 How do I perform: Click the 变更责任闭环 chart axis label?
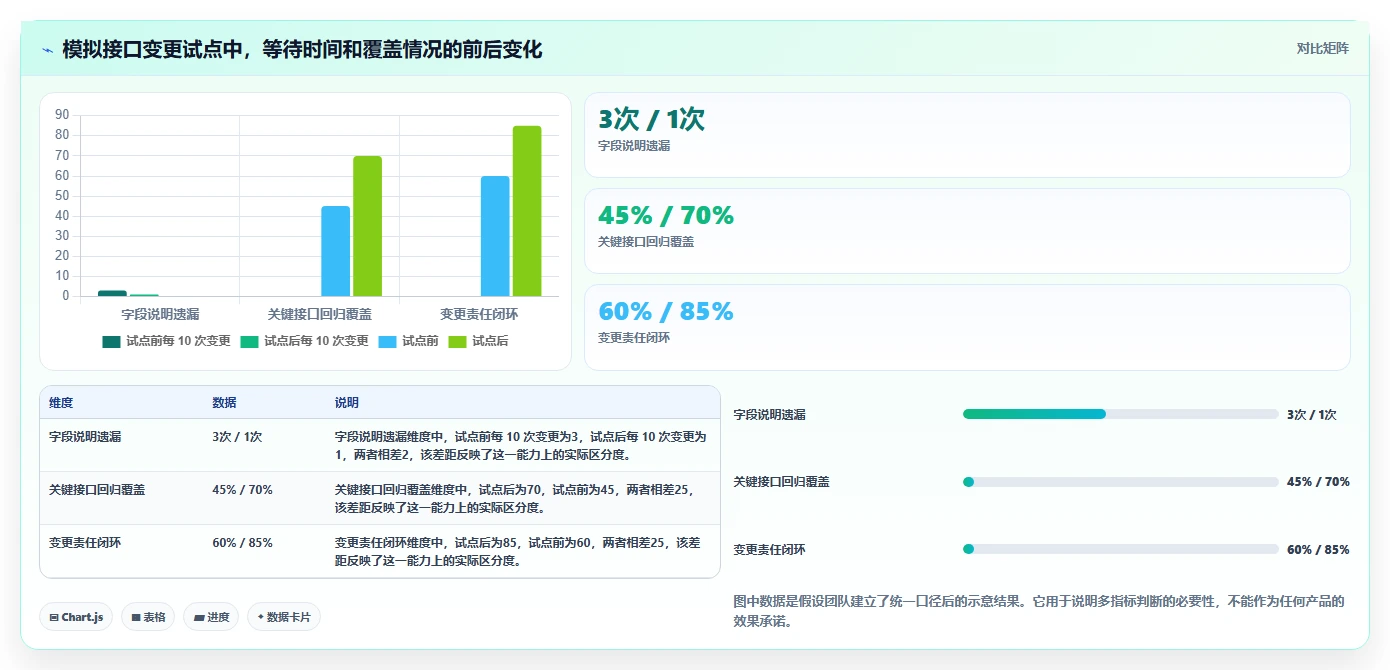(479, 314)
